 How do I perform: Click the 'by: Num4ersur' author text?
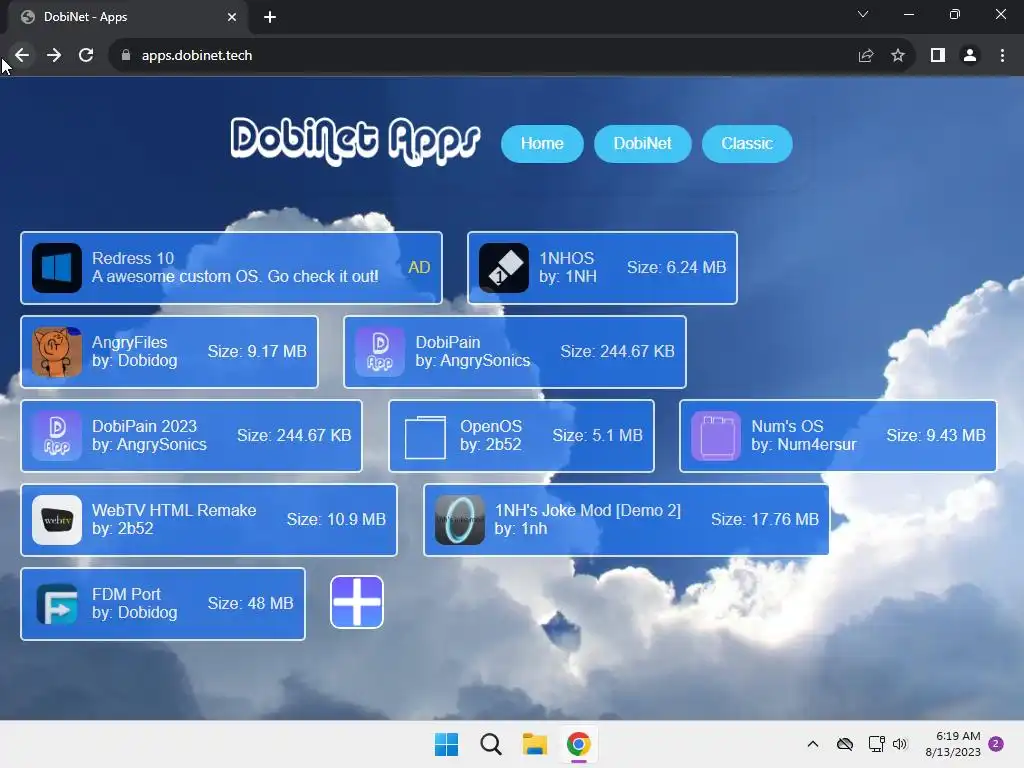click(x=804, y=445)
